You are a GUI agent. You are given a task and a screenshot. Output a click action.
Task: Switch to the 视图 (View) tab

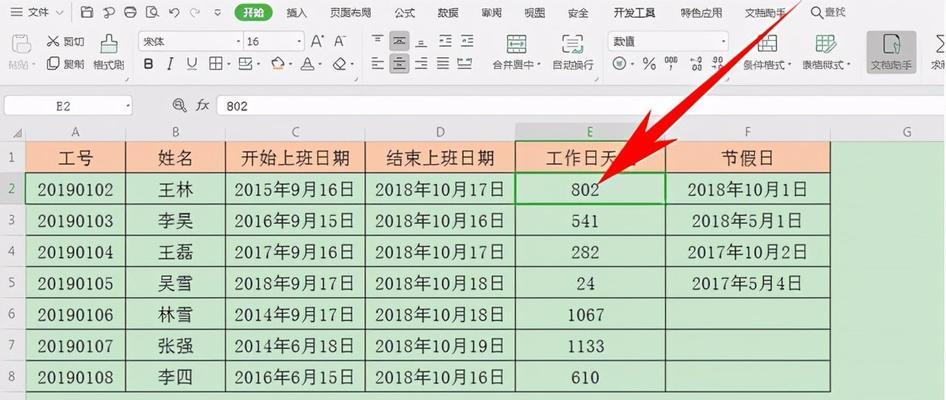[x=535, y=12]
